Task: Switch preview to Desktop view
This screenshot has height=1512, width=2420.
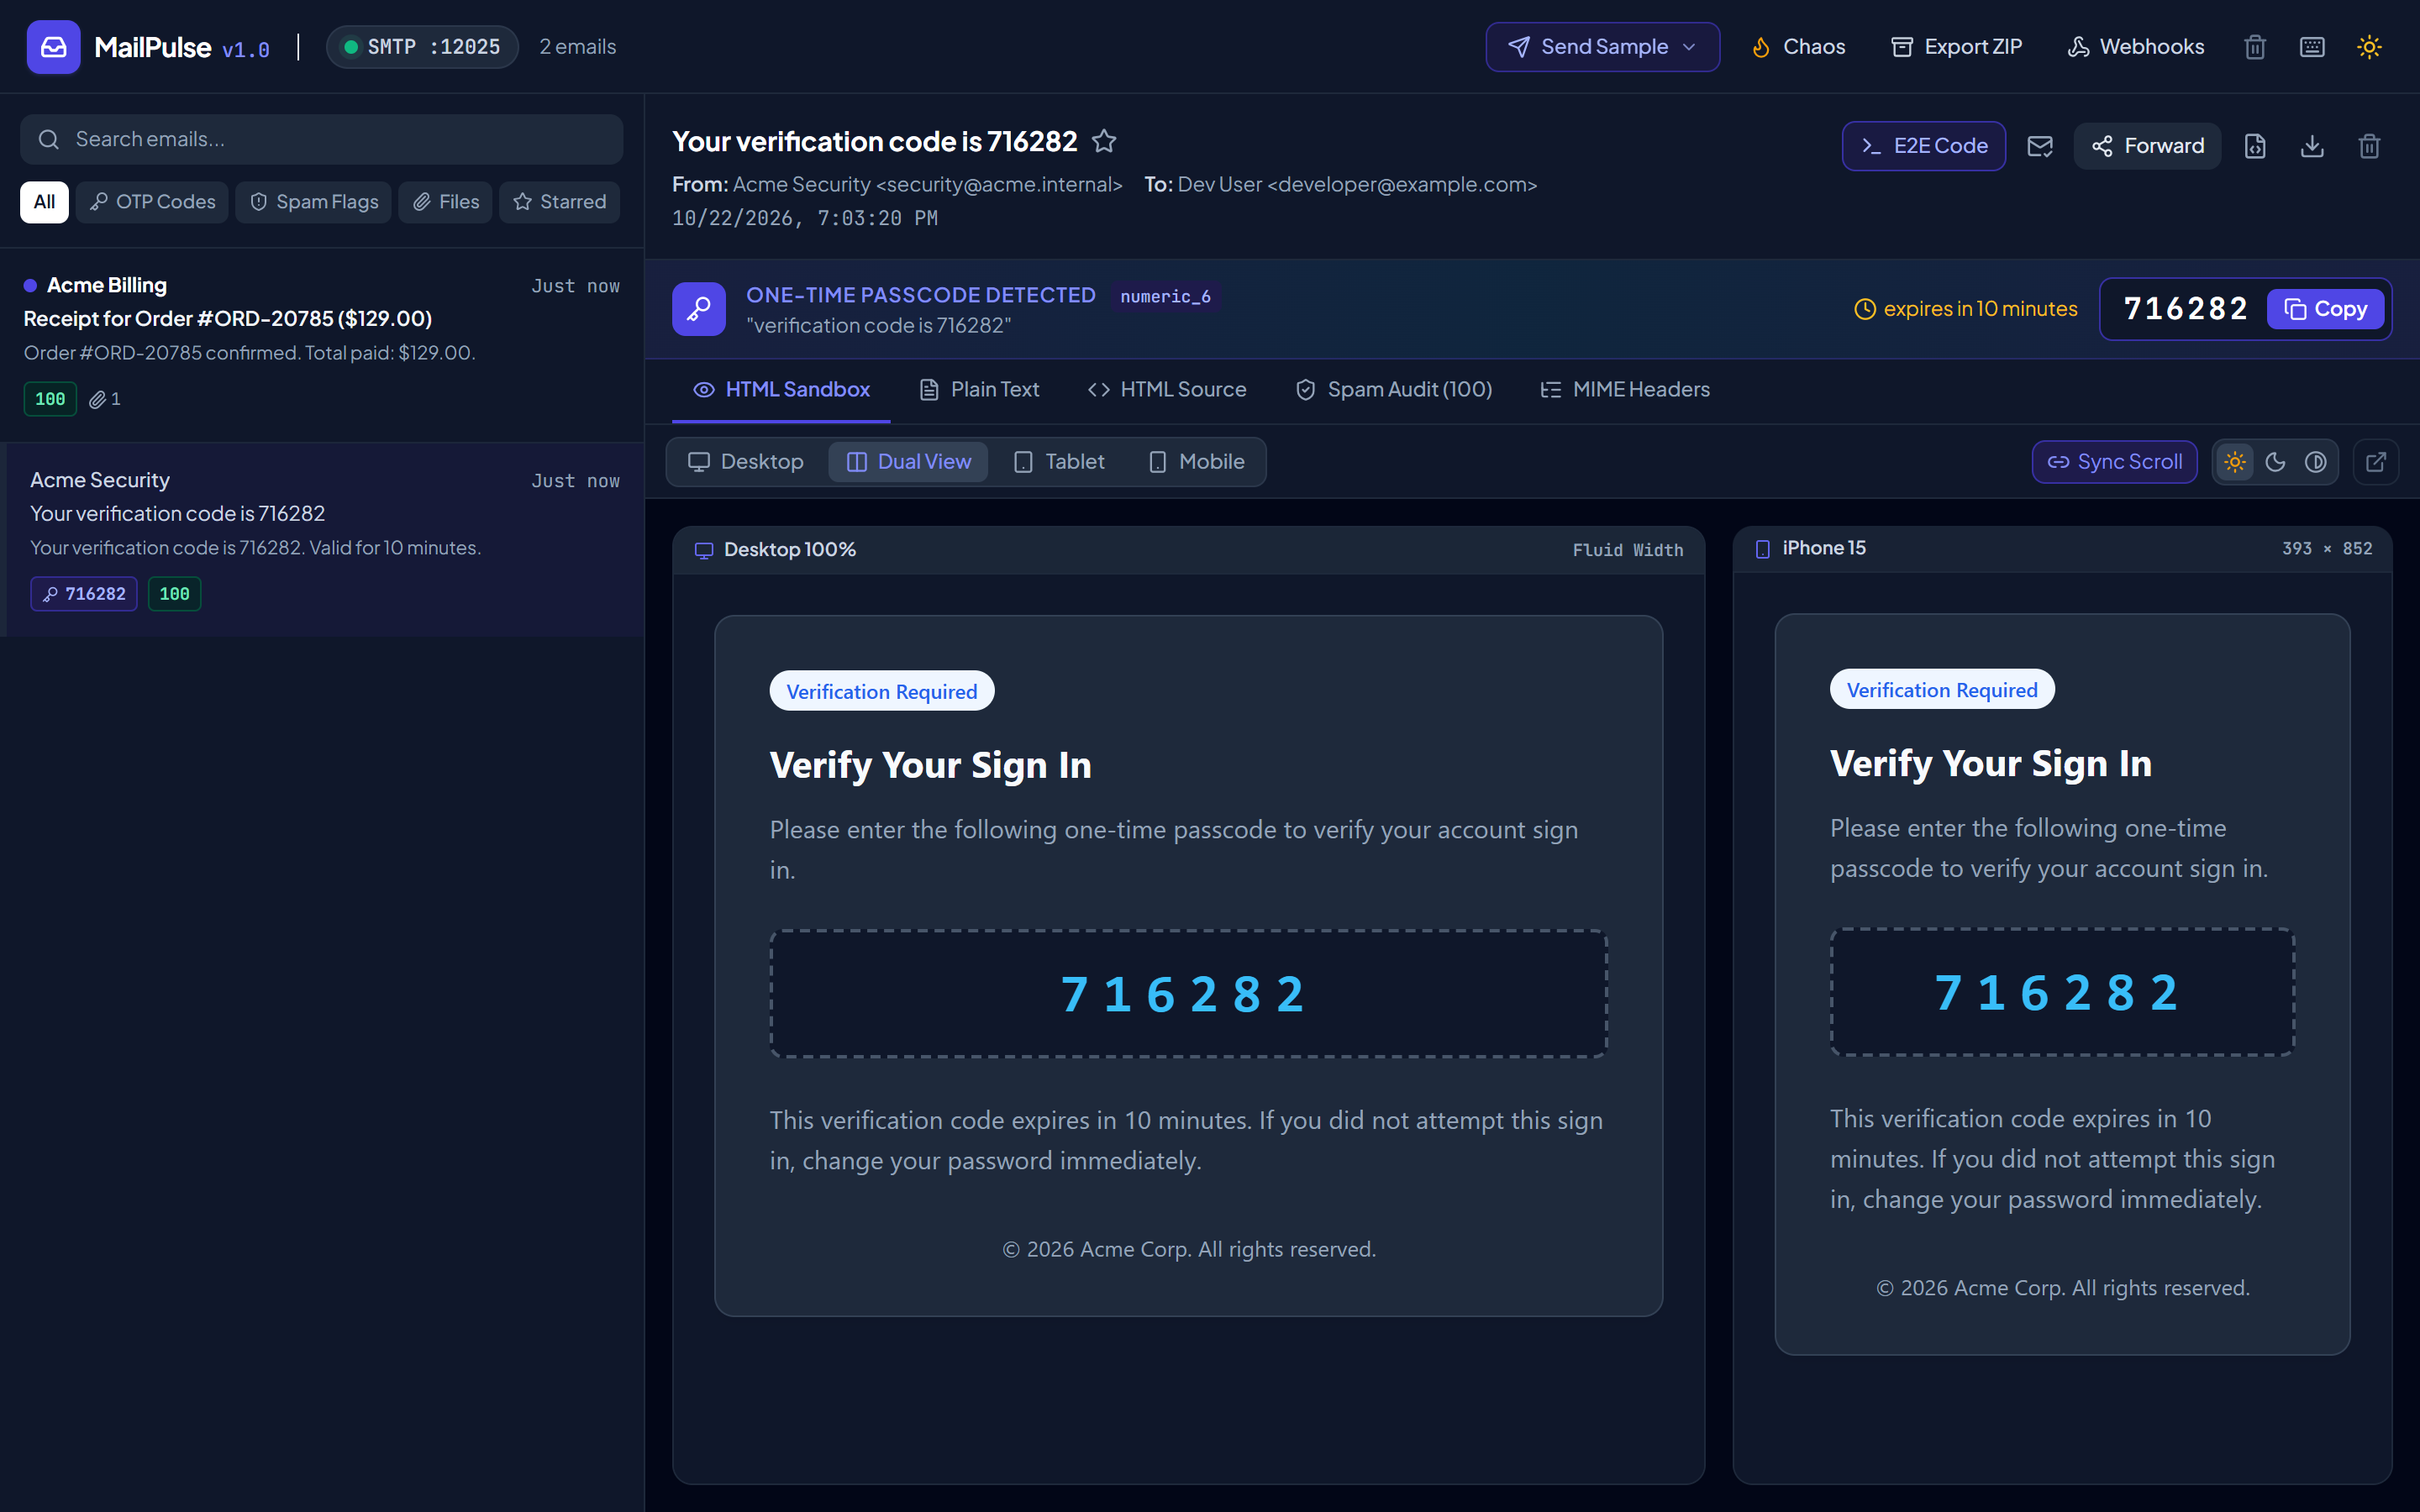Action: pyautogui.click(x=746, y=462)
